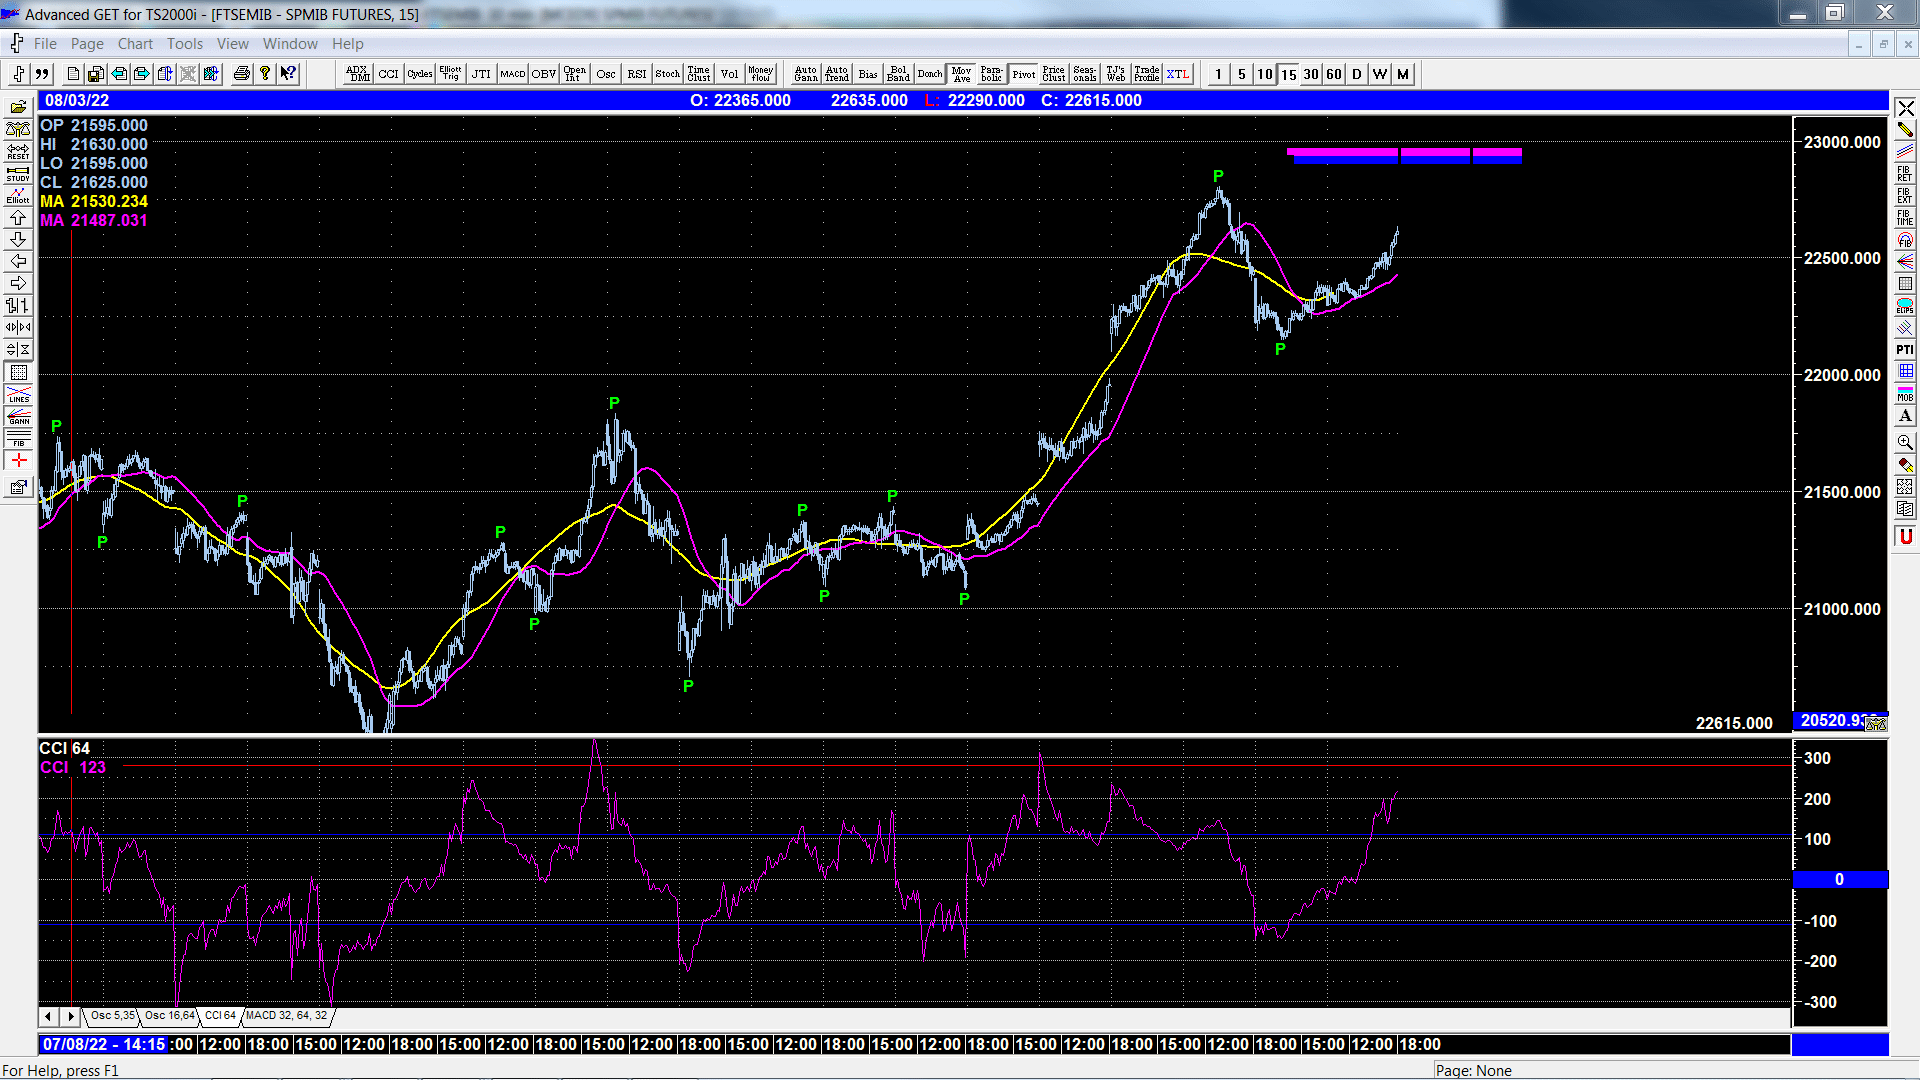Viewport: 1920px width, 1080px height.
Task: Click the JTI toolbar button
Action: pos(481,74)
